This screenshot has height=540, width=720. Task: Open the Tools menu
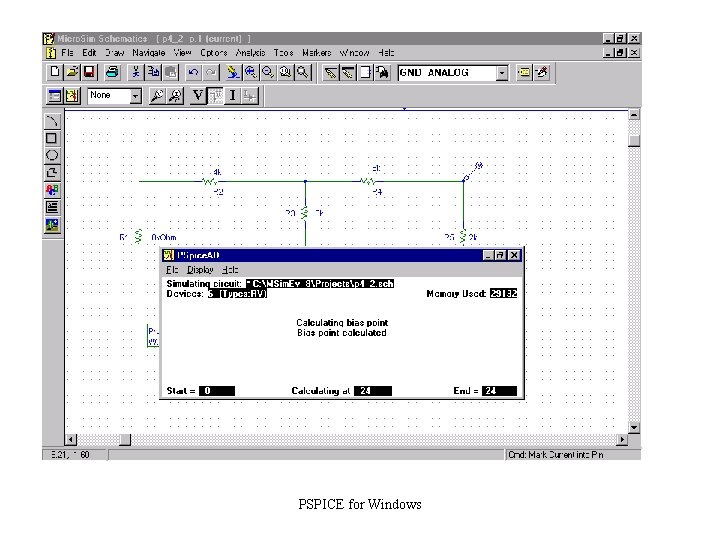(x=283, y=52)
